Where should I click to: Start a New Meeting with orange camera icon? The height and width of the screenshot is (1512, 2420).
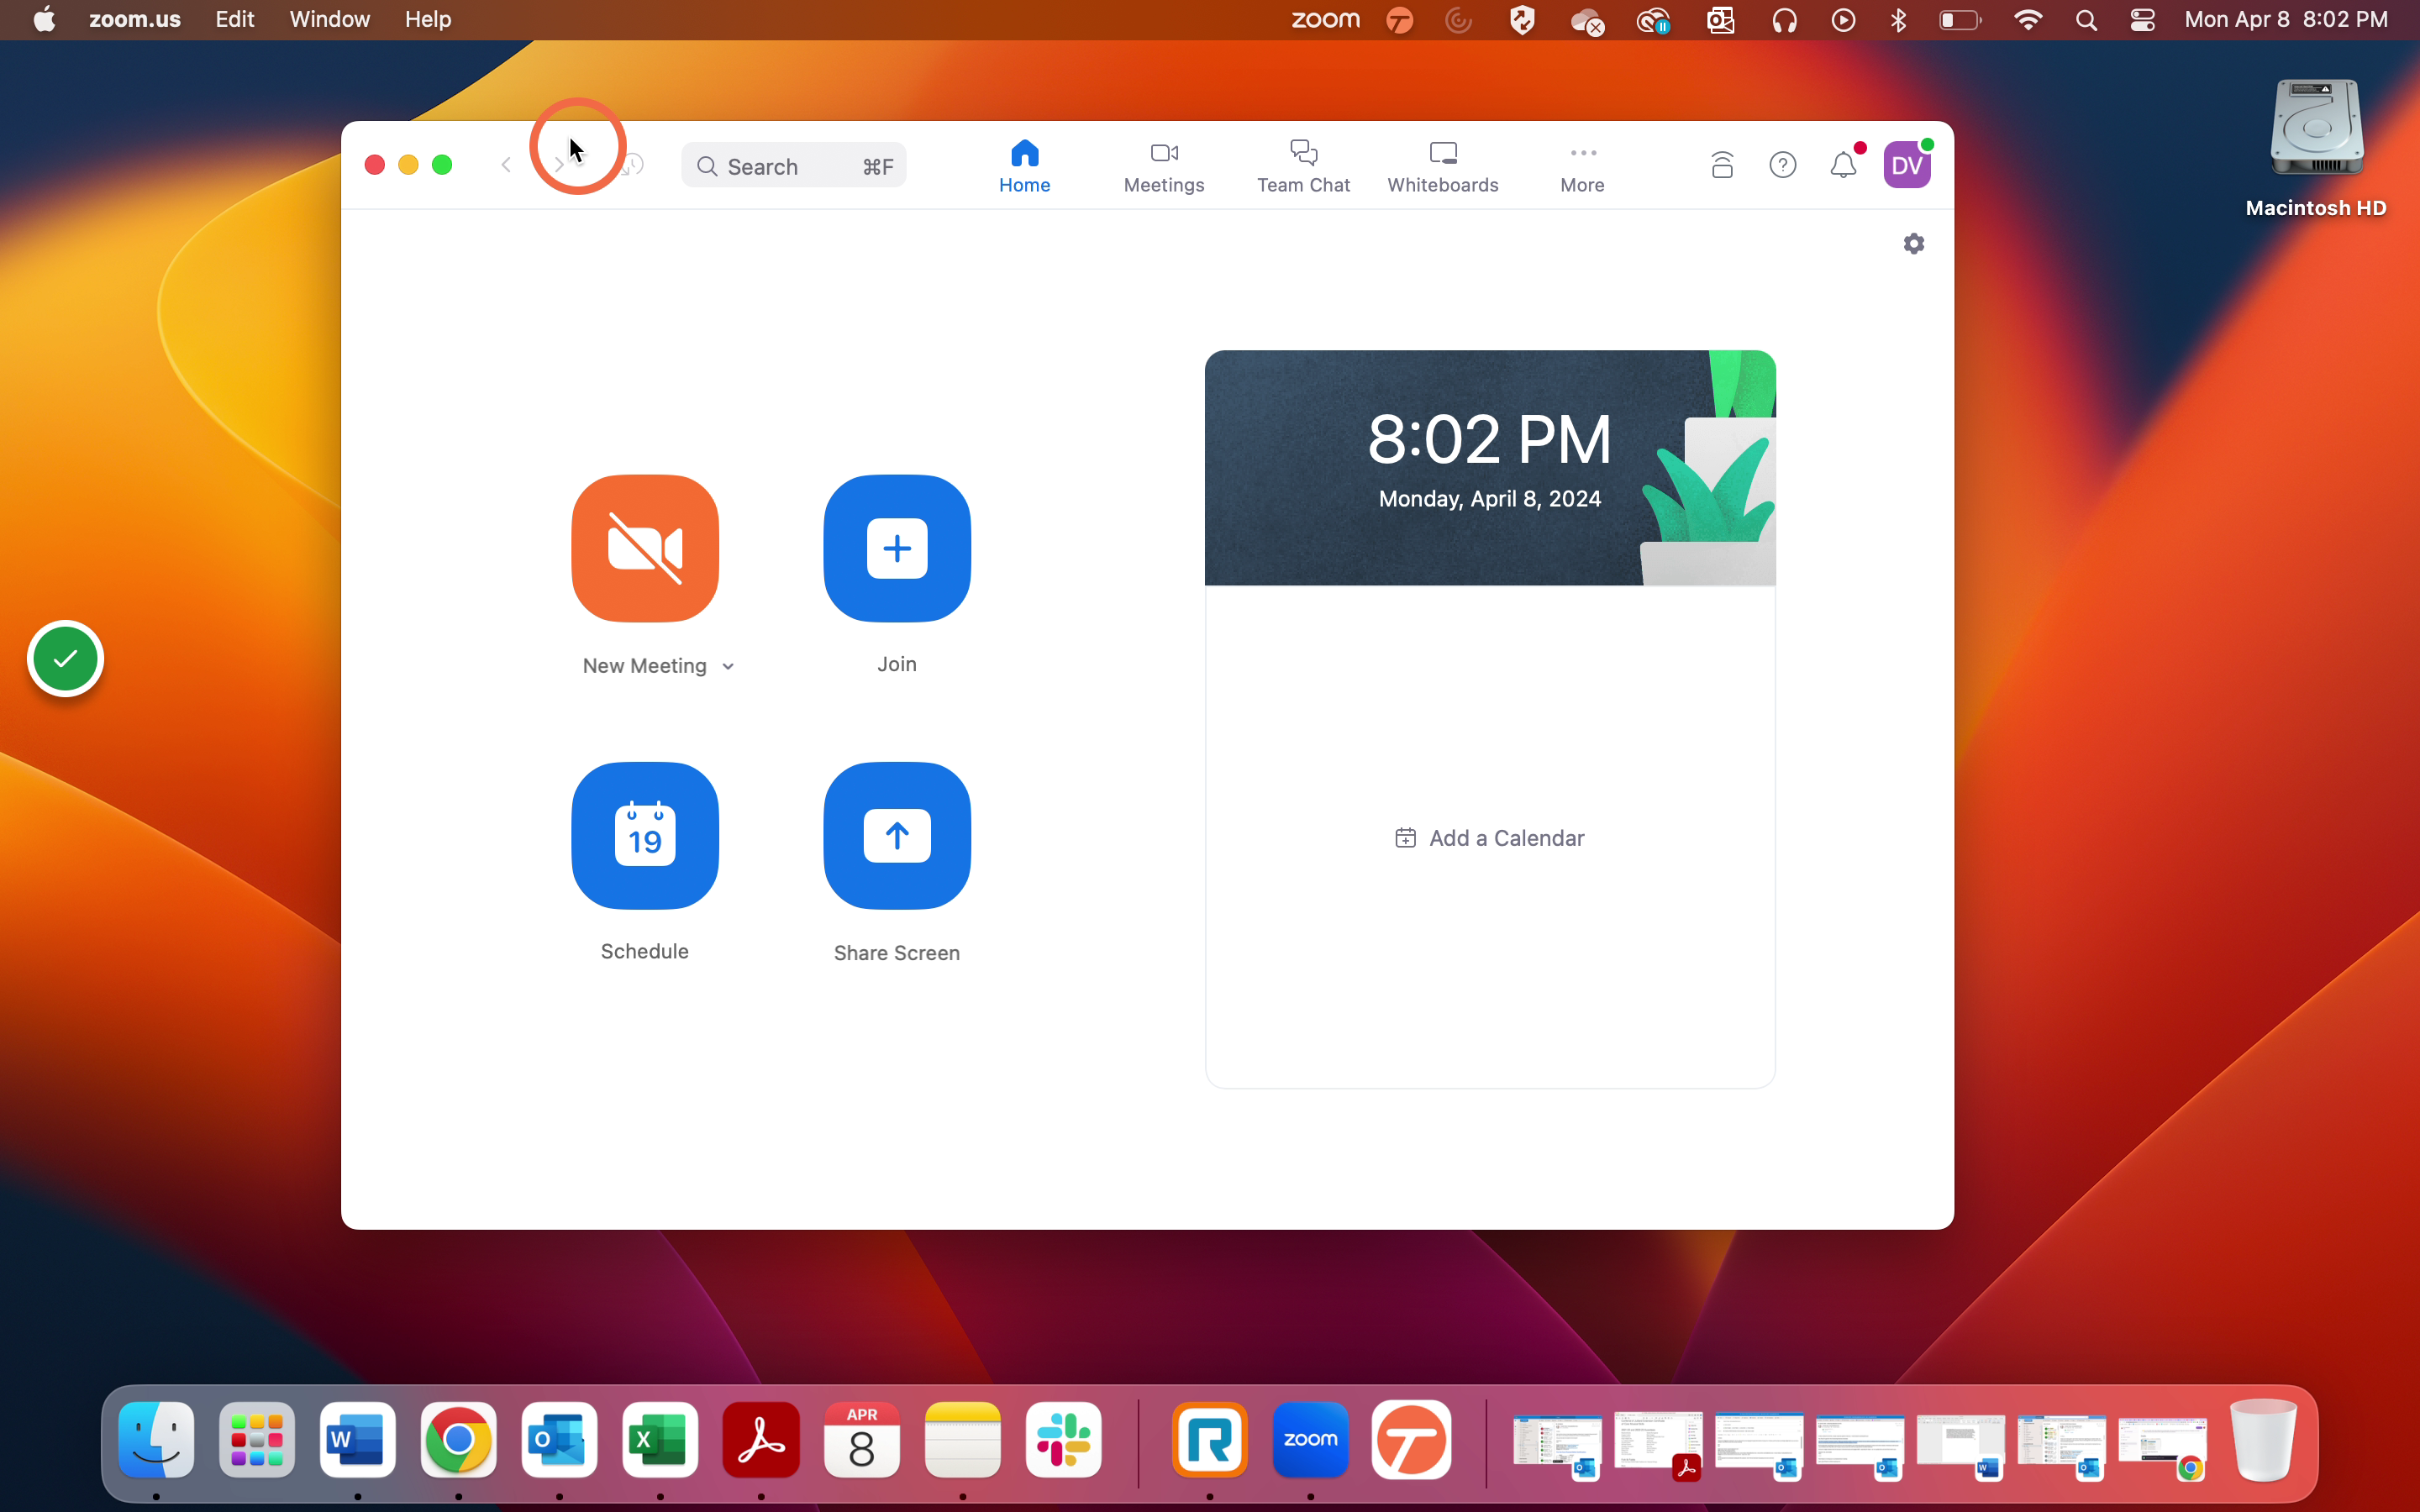point(645,548)
